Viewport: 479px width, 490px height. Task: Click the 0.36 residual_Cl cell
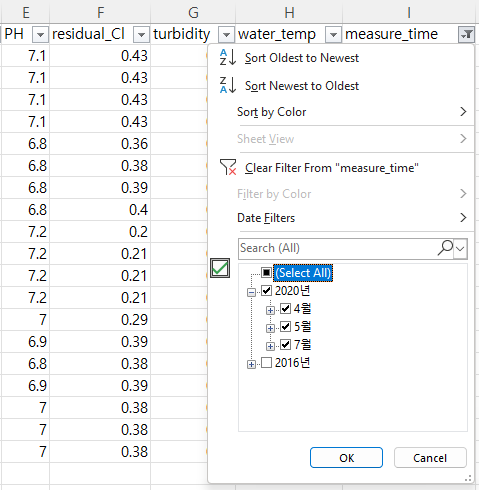pos(100,144)
